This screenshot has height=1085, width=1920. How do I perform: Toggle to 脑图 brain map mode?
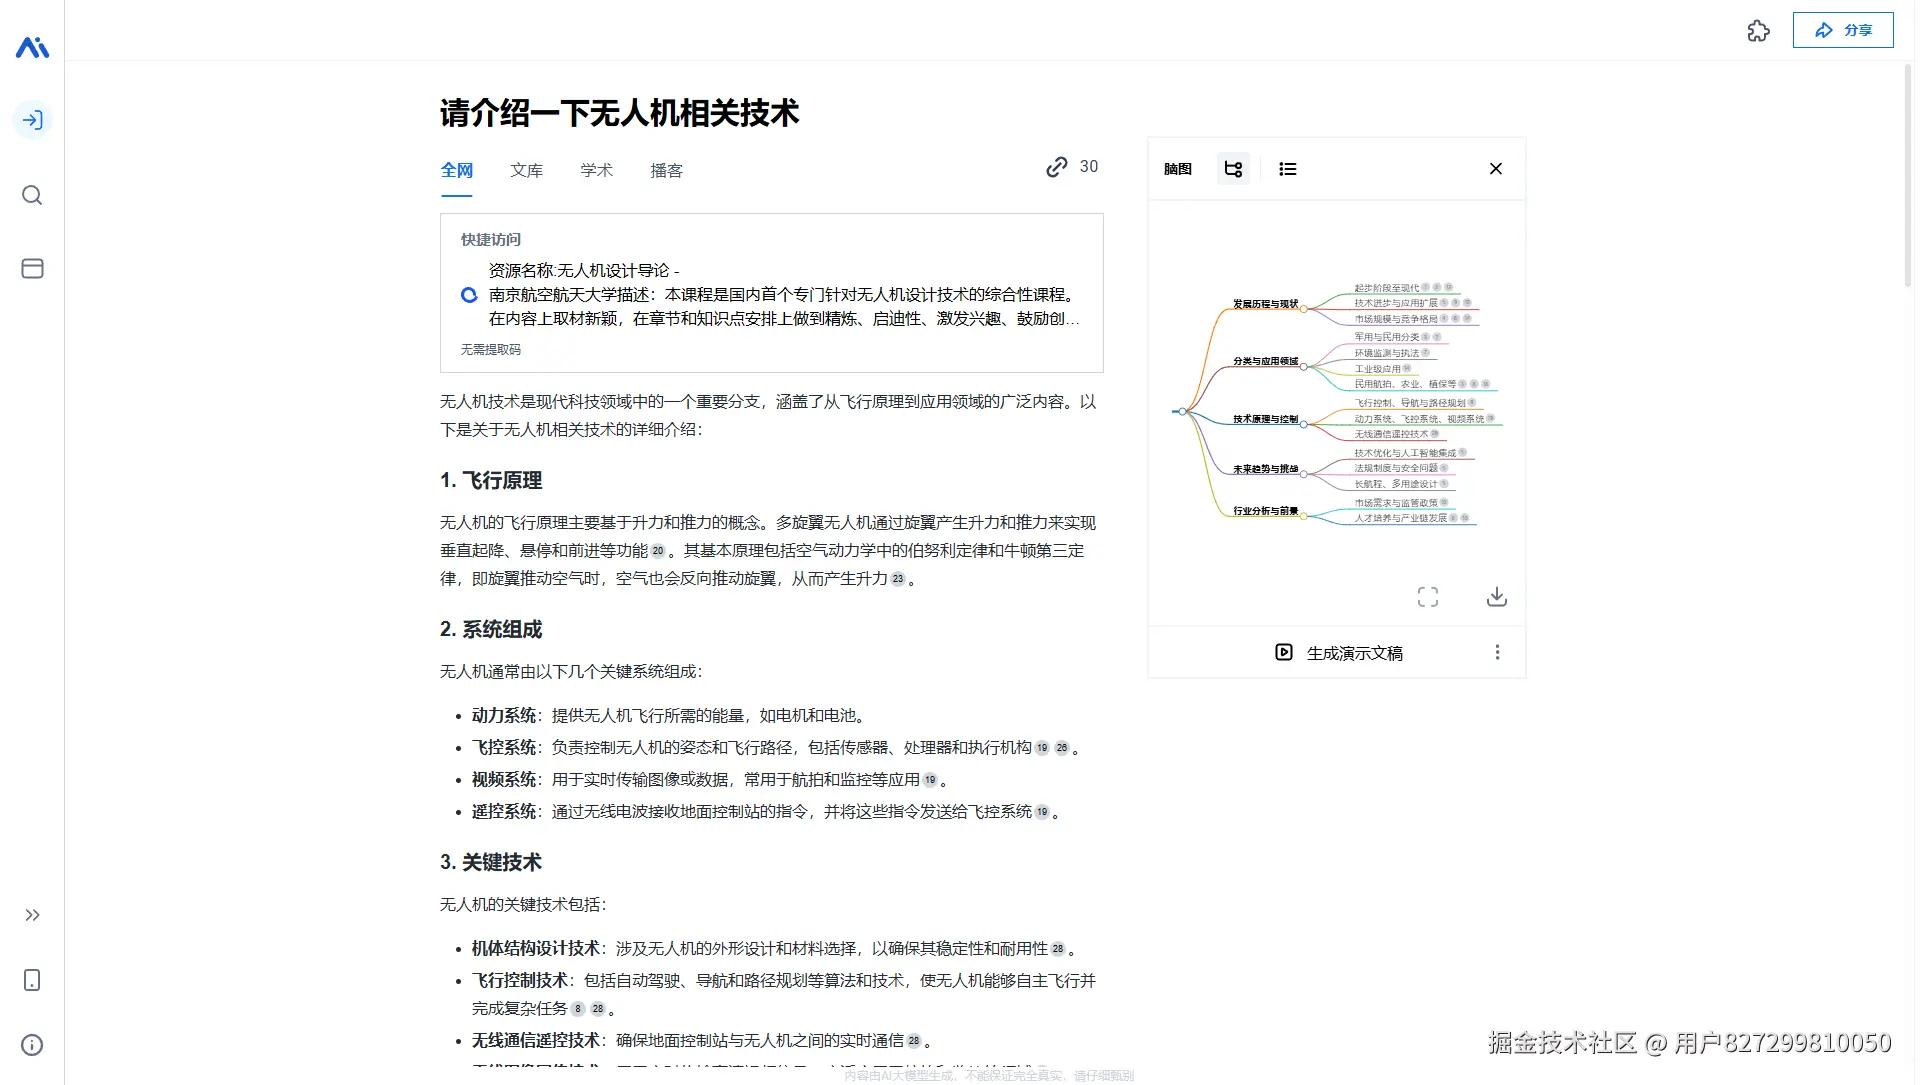tap(1178, 168)
